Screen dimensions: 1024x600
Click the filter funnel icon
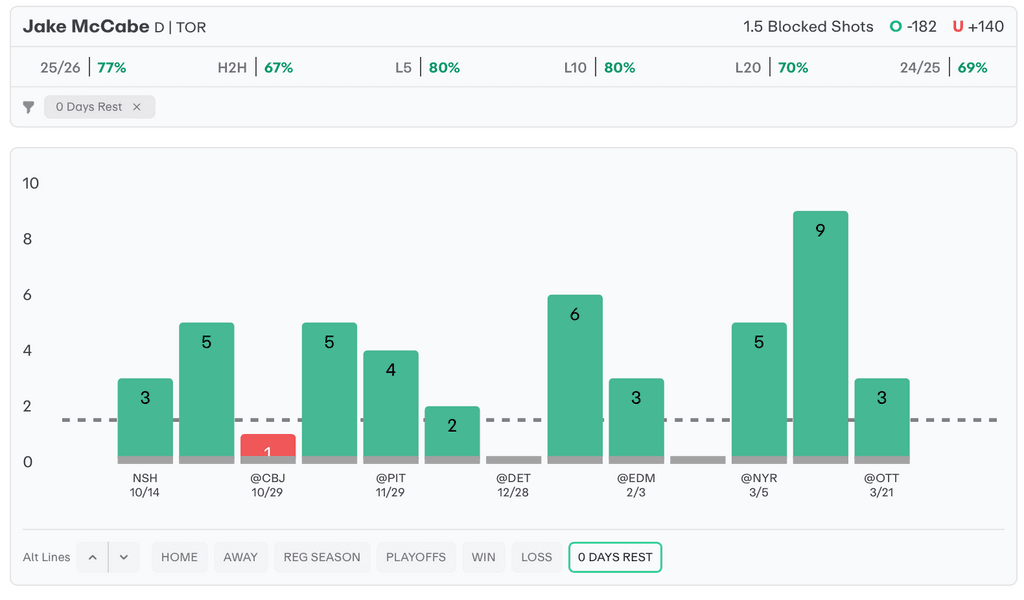tap(29, 107)
